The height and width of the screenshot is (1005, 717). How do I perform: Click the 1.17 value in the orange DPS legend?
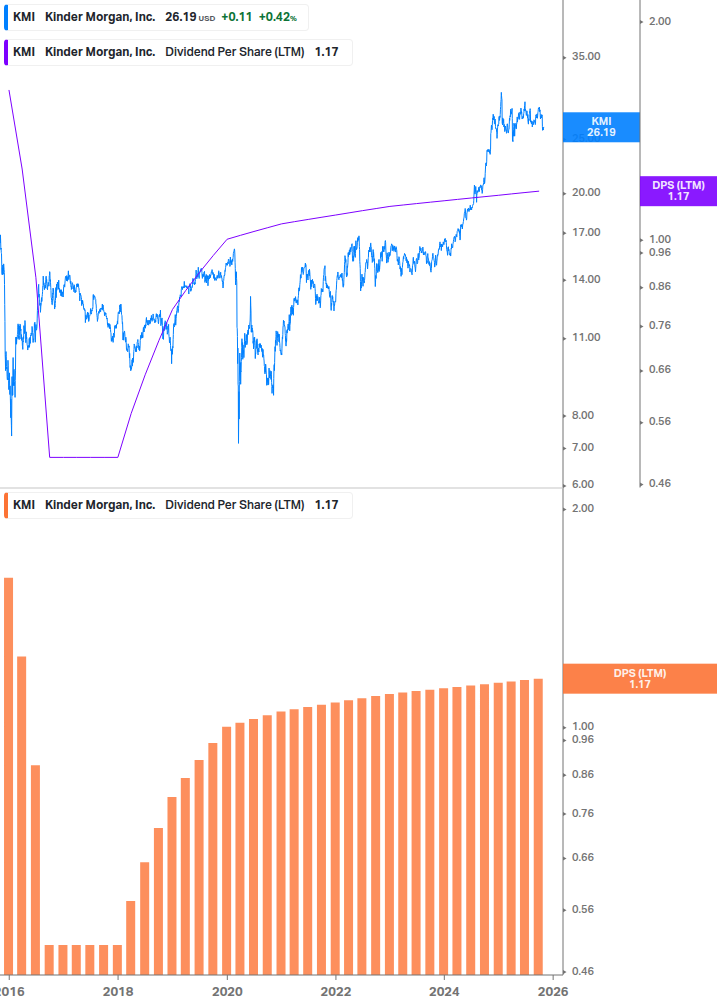coord(326,504)
